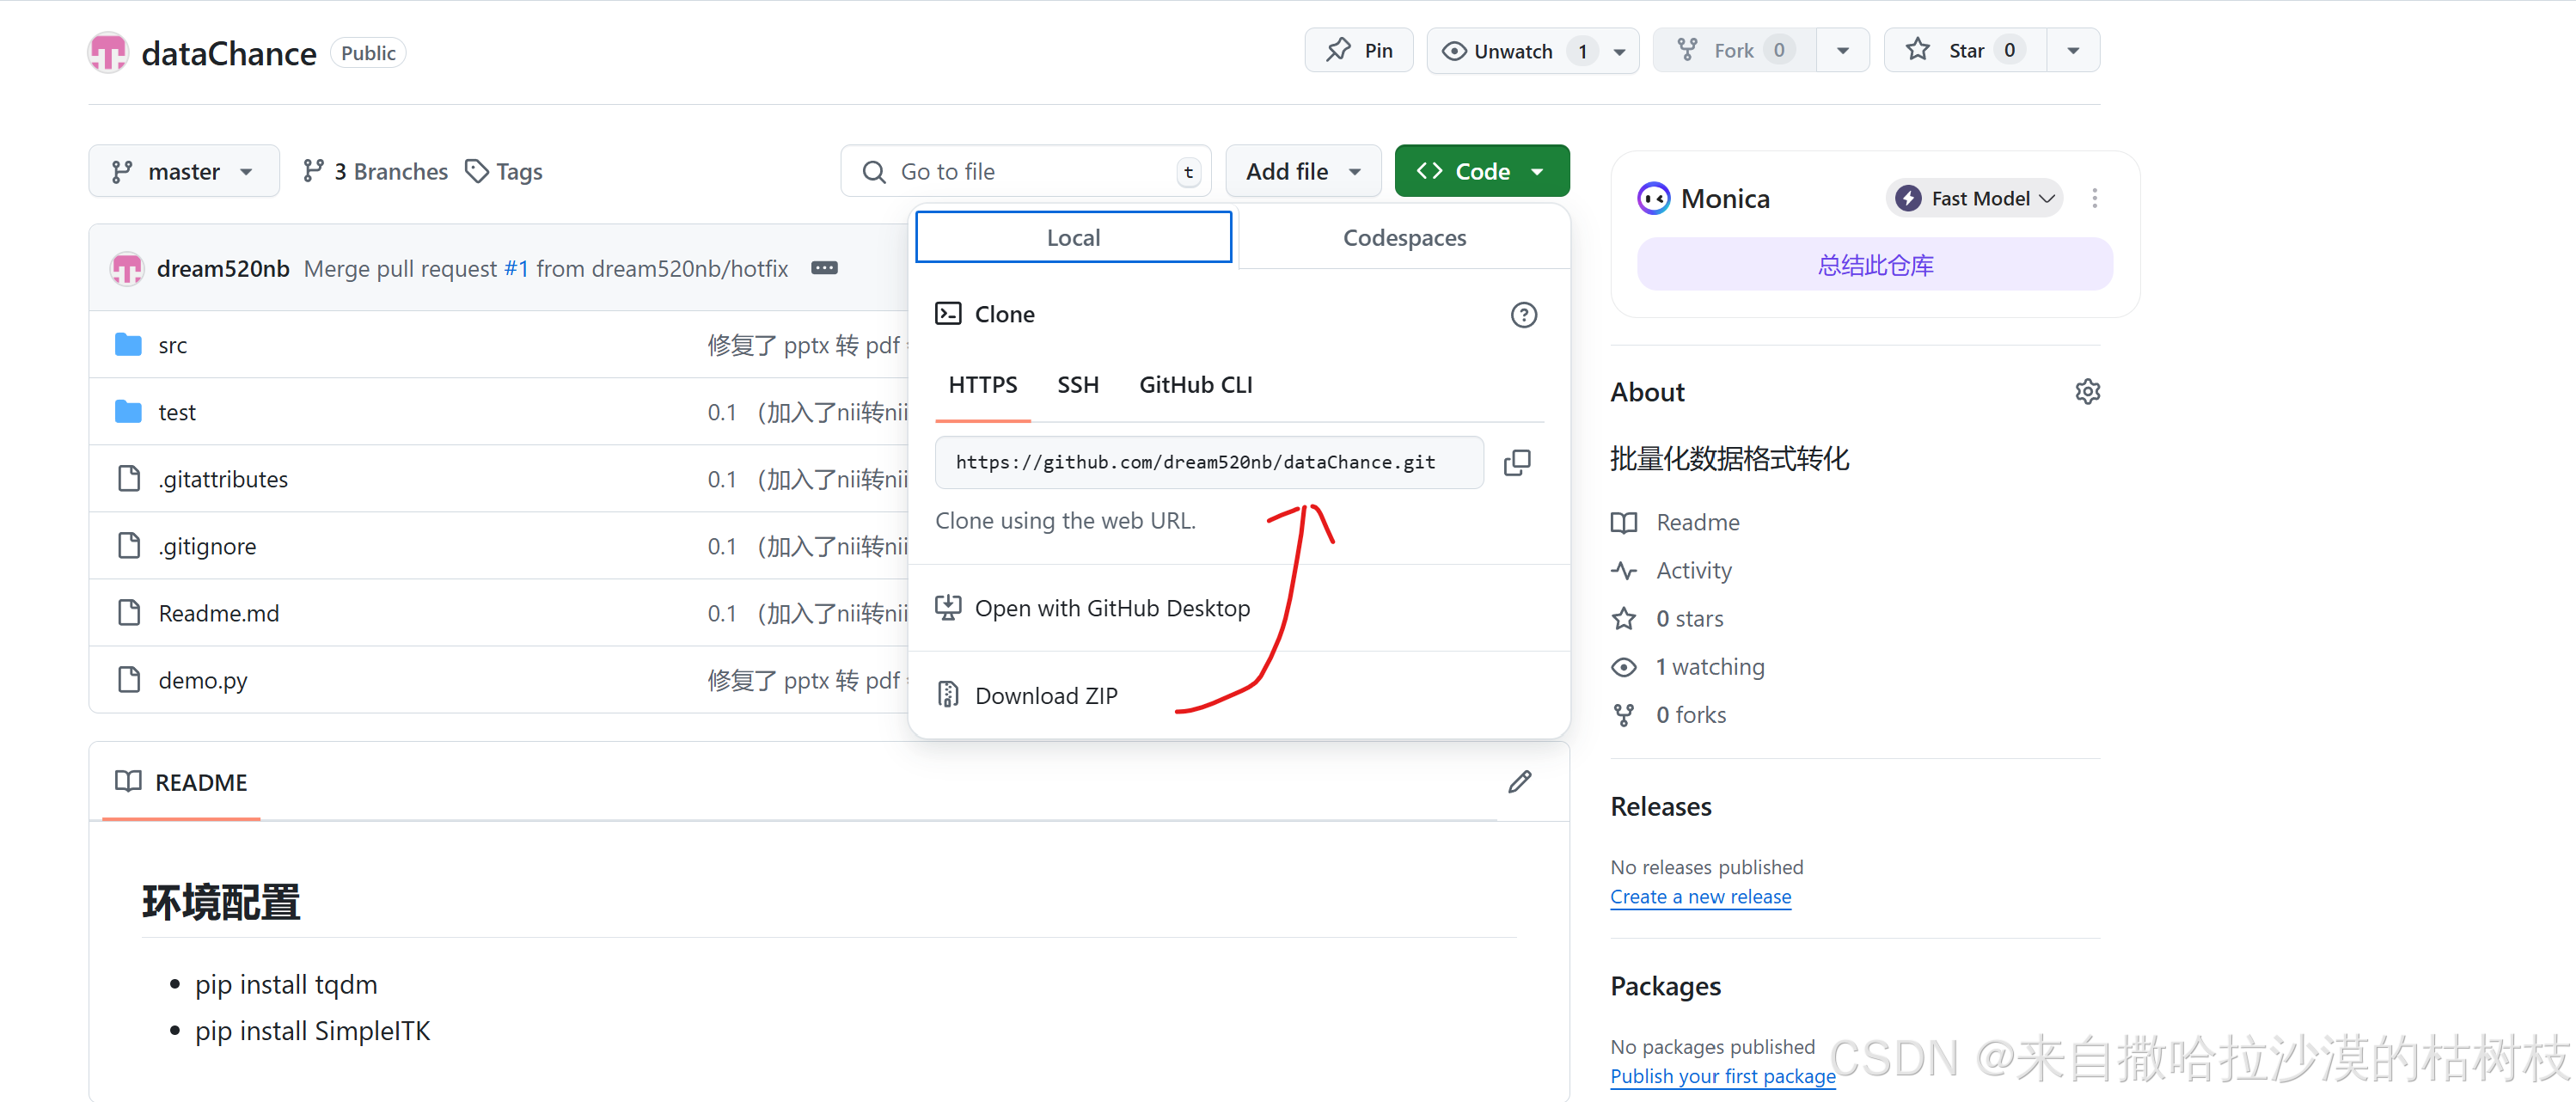This screenshot has height=1102, width=2576.
Task: Click the dream520nb commit author name
Action: [223, 269]
